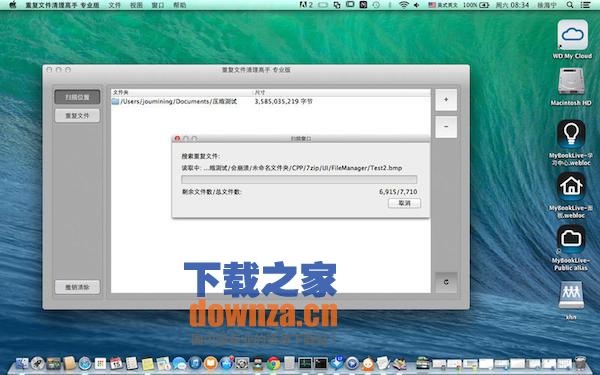The width and height of the screenshot is (600, 375).
Task: Click Wi-Fi status icon in menu bar
Action: click(x=403, y=5)
